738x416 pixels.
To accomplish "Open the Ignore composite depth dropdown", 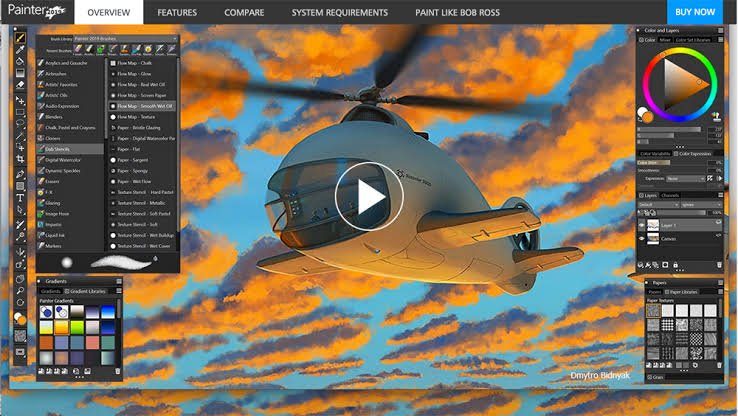I will (x=701, y=205).
